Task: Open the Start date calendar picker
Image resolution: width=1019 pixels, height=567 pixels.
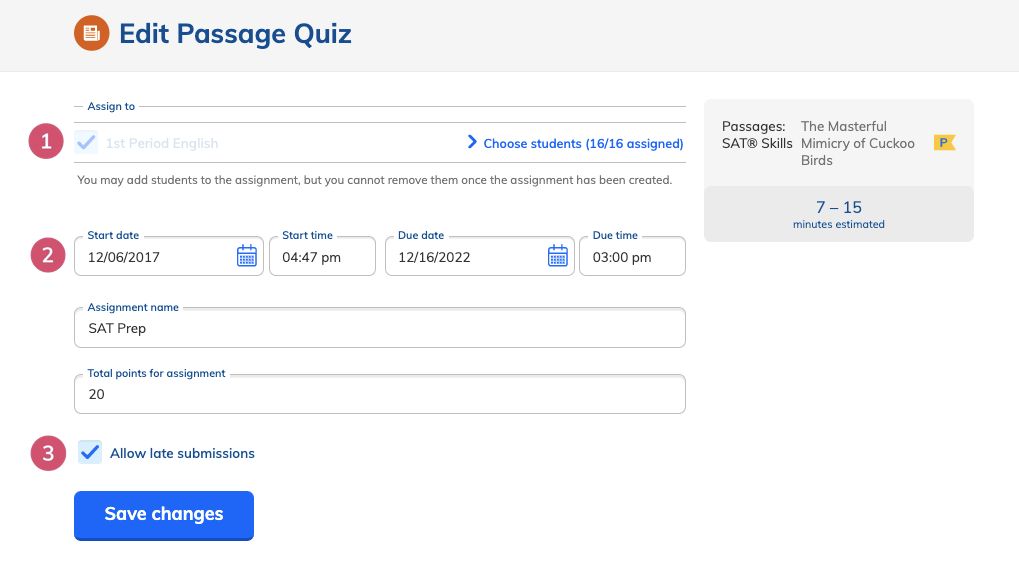Action: (247, 256)
